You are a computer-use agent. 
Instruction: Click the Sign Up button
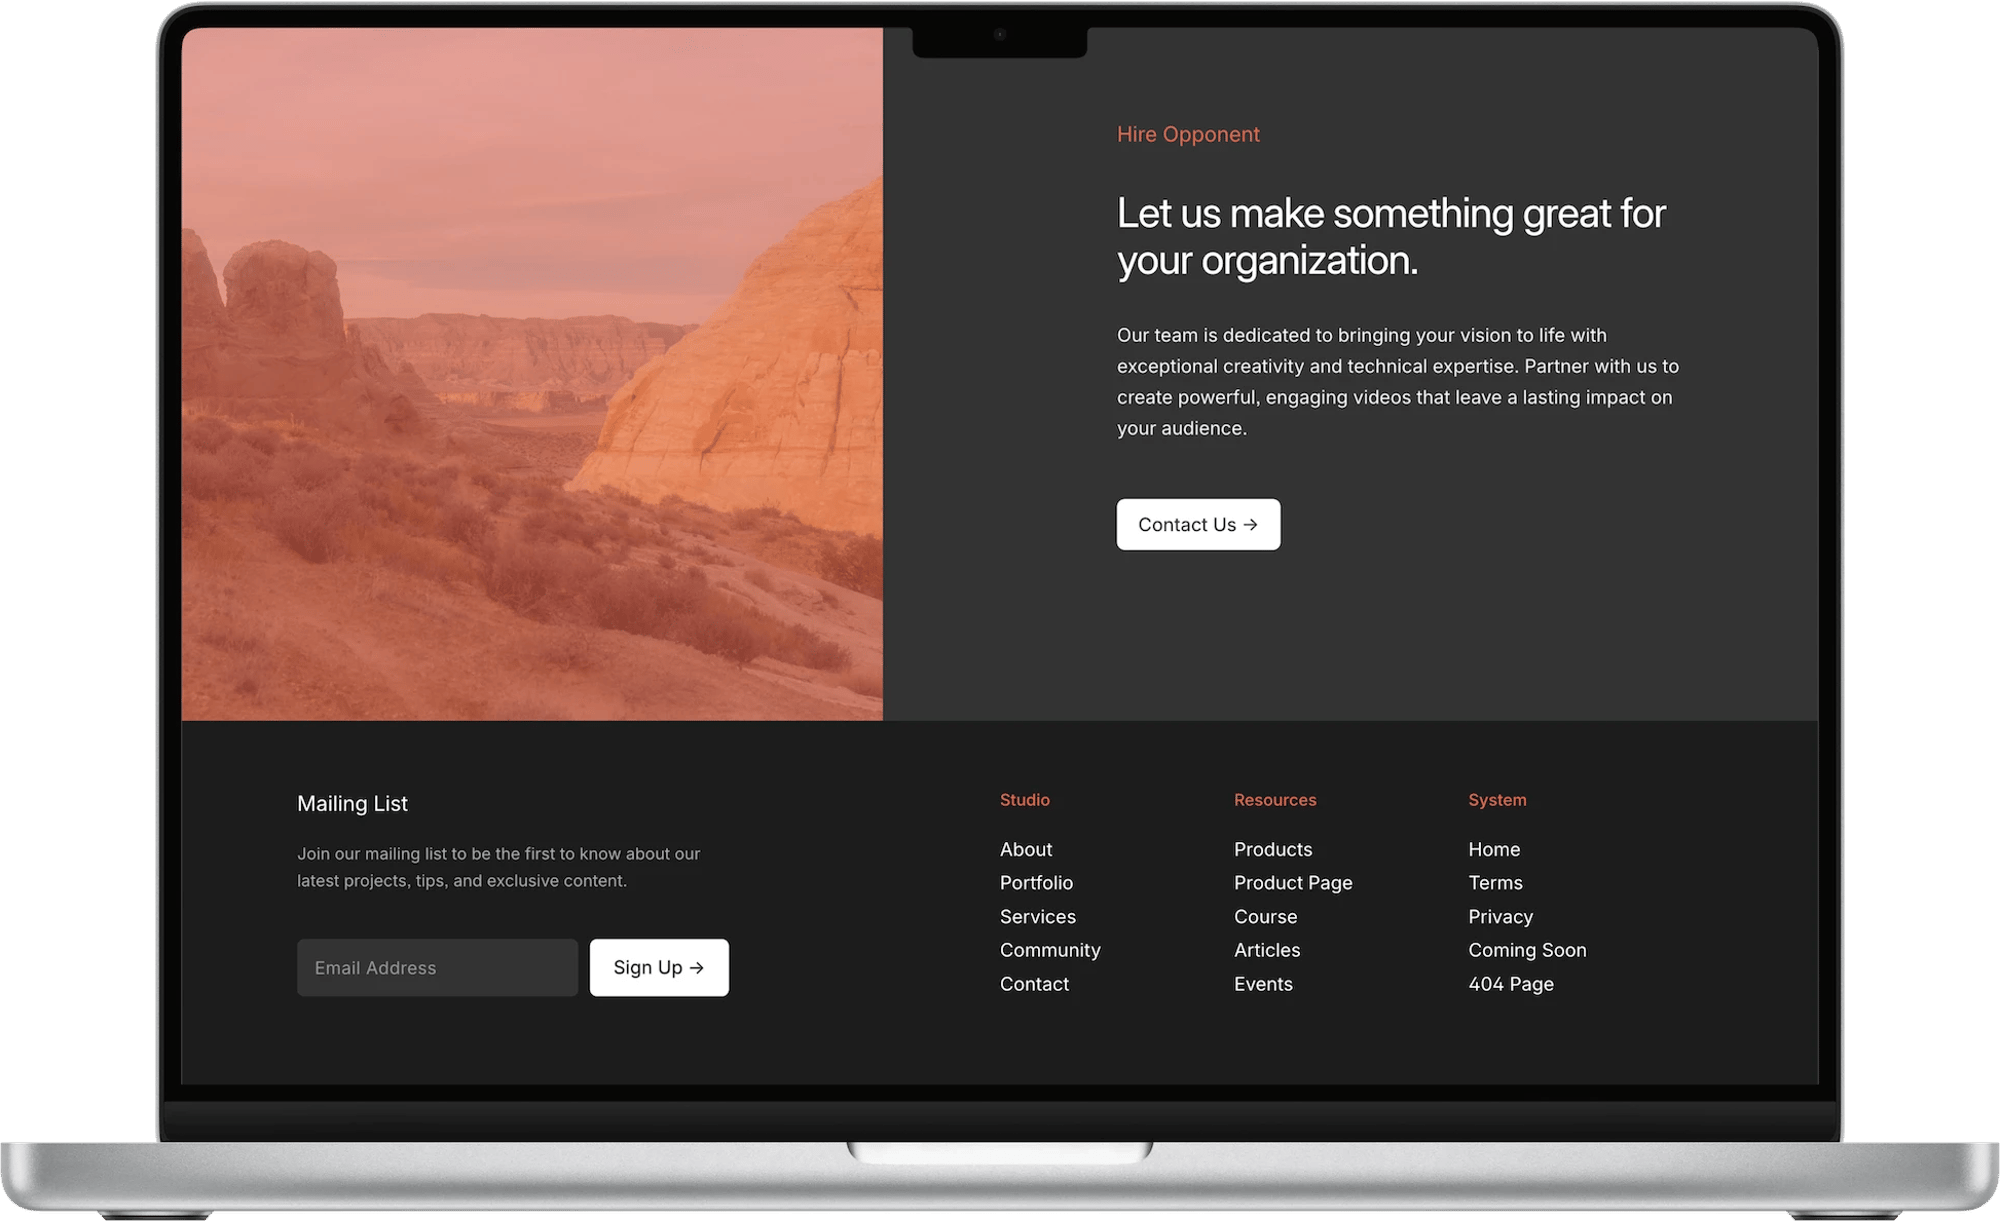(x=659, y=967)
